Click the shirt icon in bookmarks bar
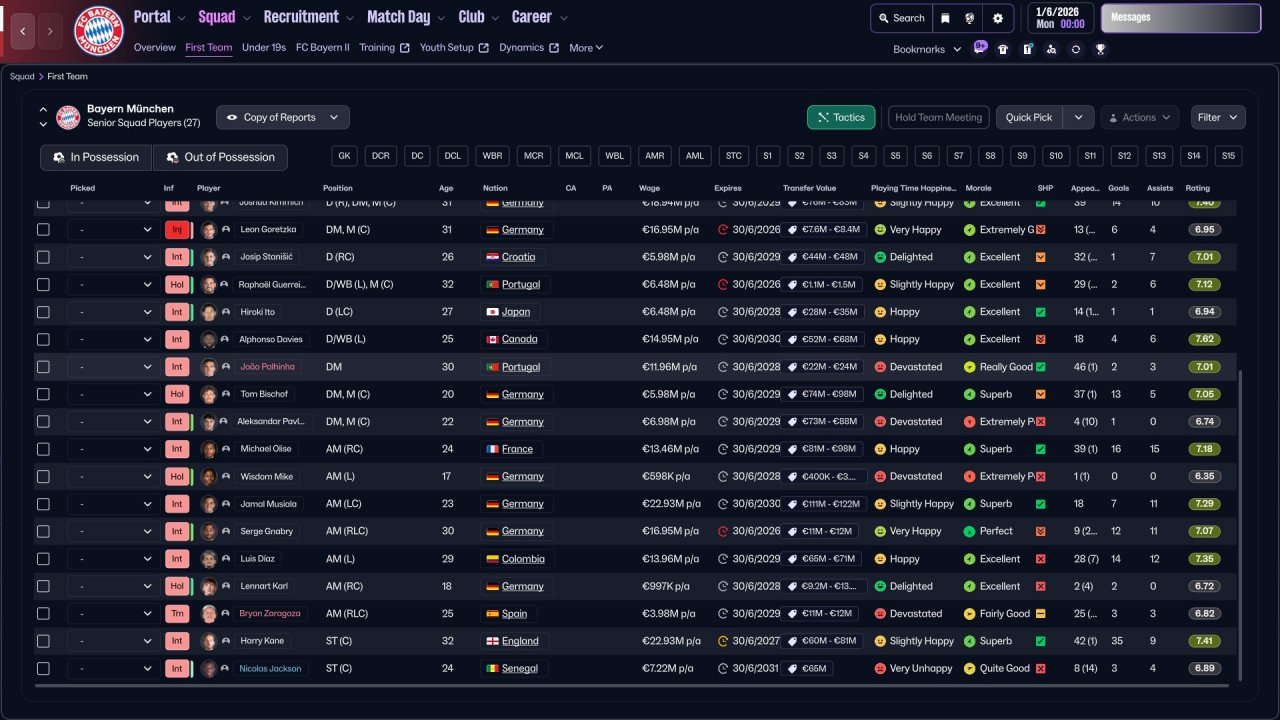Screen dimensions: 1280x720 [1003, 49]
